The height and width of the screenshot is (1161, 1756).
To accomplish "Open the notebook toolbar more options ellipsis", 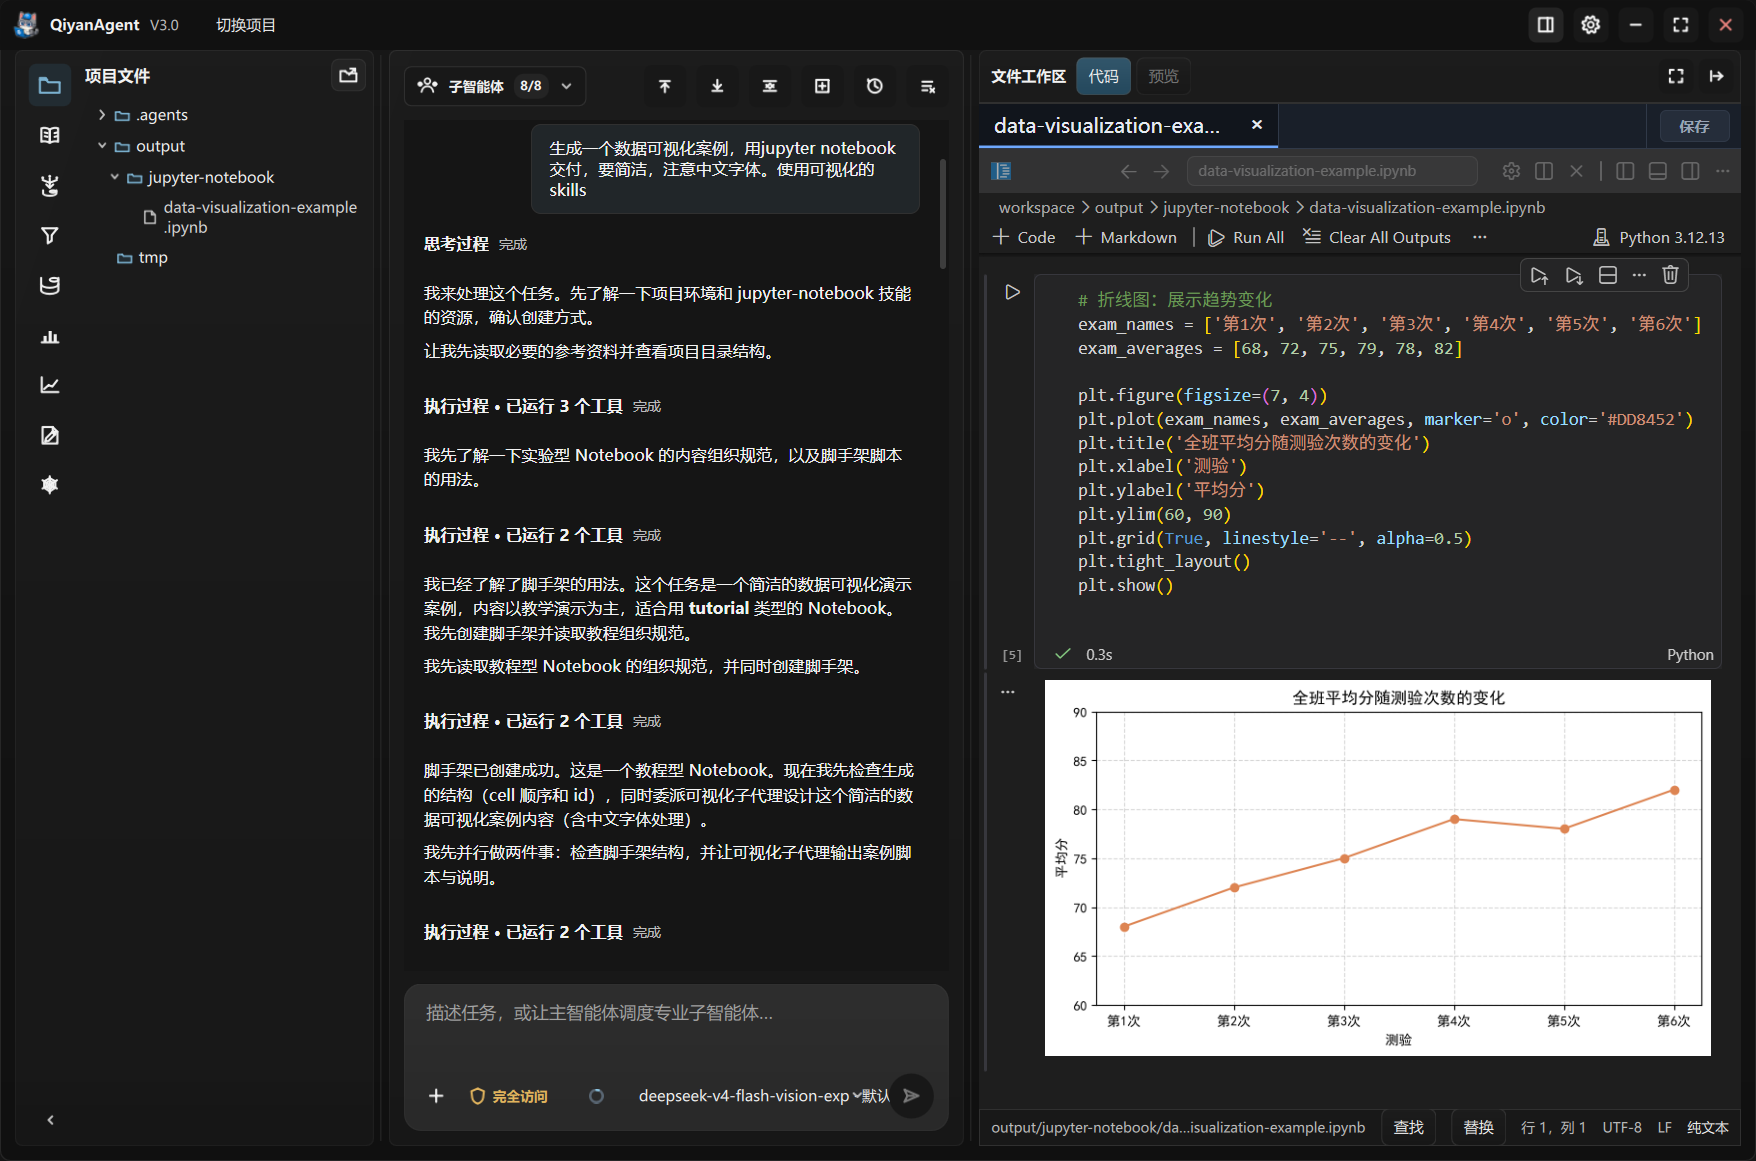I will (1480, 237).
